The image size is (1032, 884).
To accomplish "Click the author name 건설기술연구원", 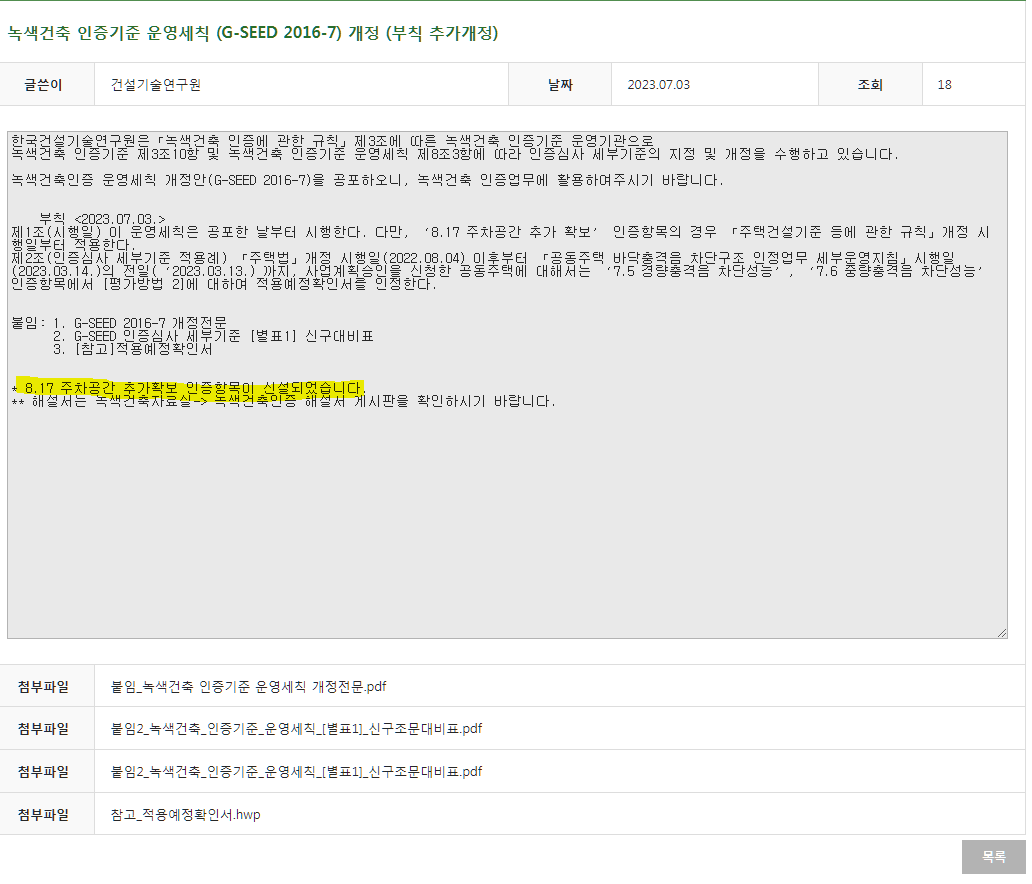I will [x=155, y=85].
